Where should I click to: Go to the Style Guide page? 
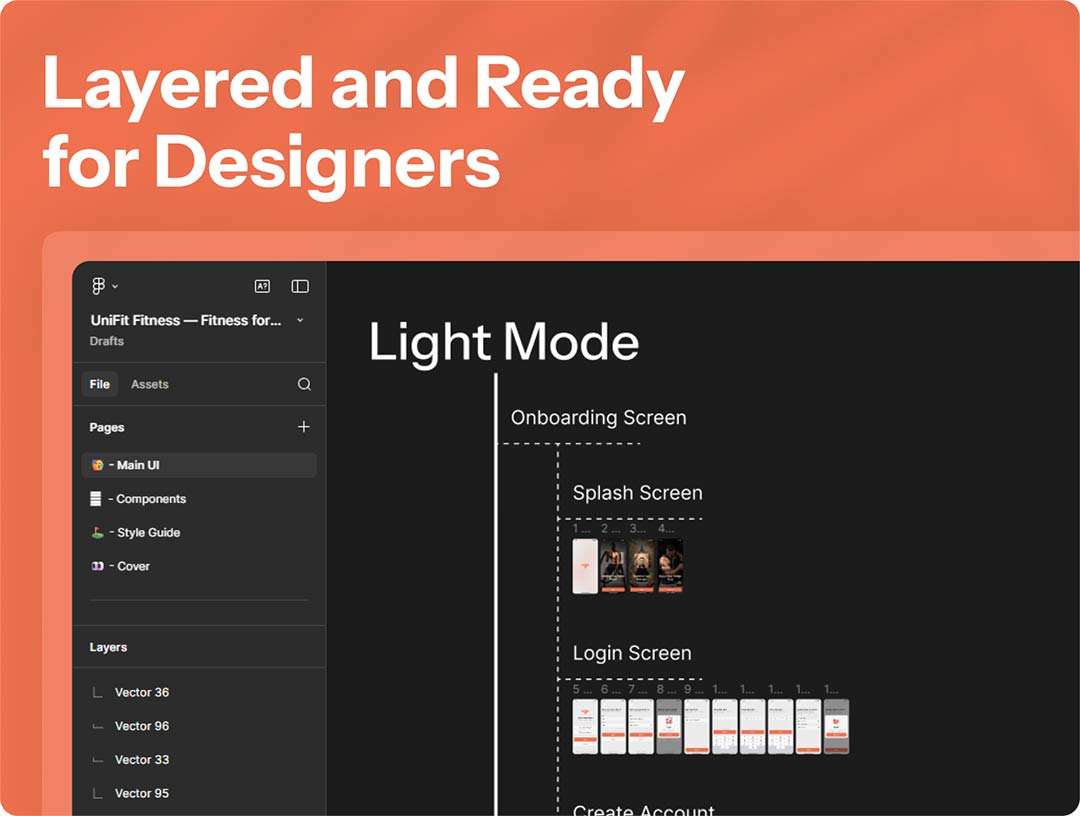[x=148, y=533]
